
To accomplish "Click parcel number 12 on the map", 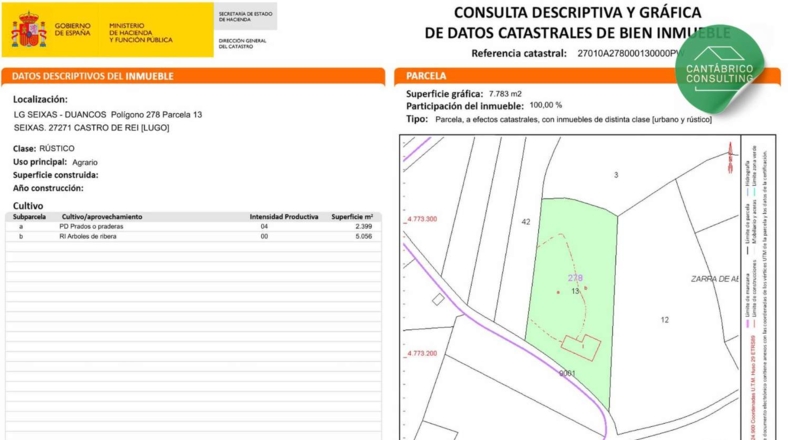I will coord(665,320).
